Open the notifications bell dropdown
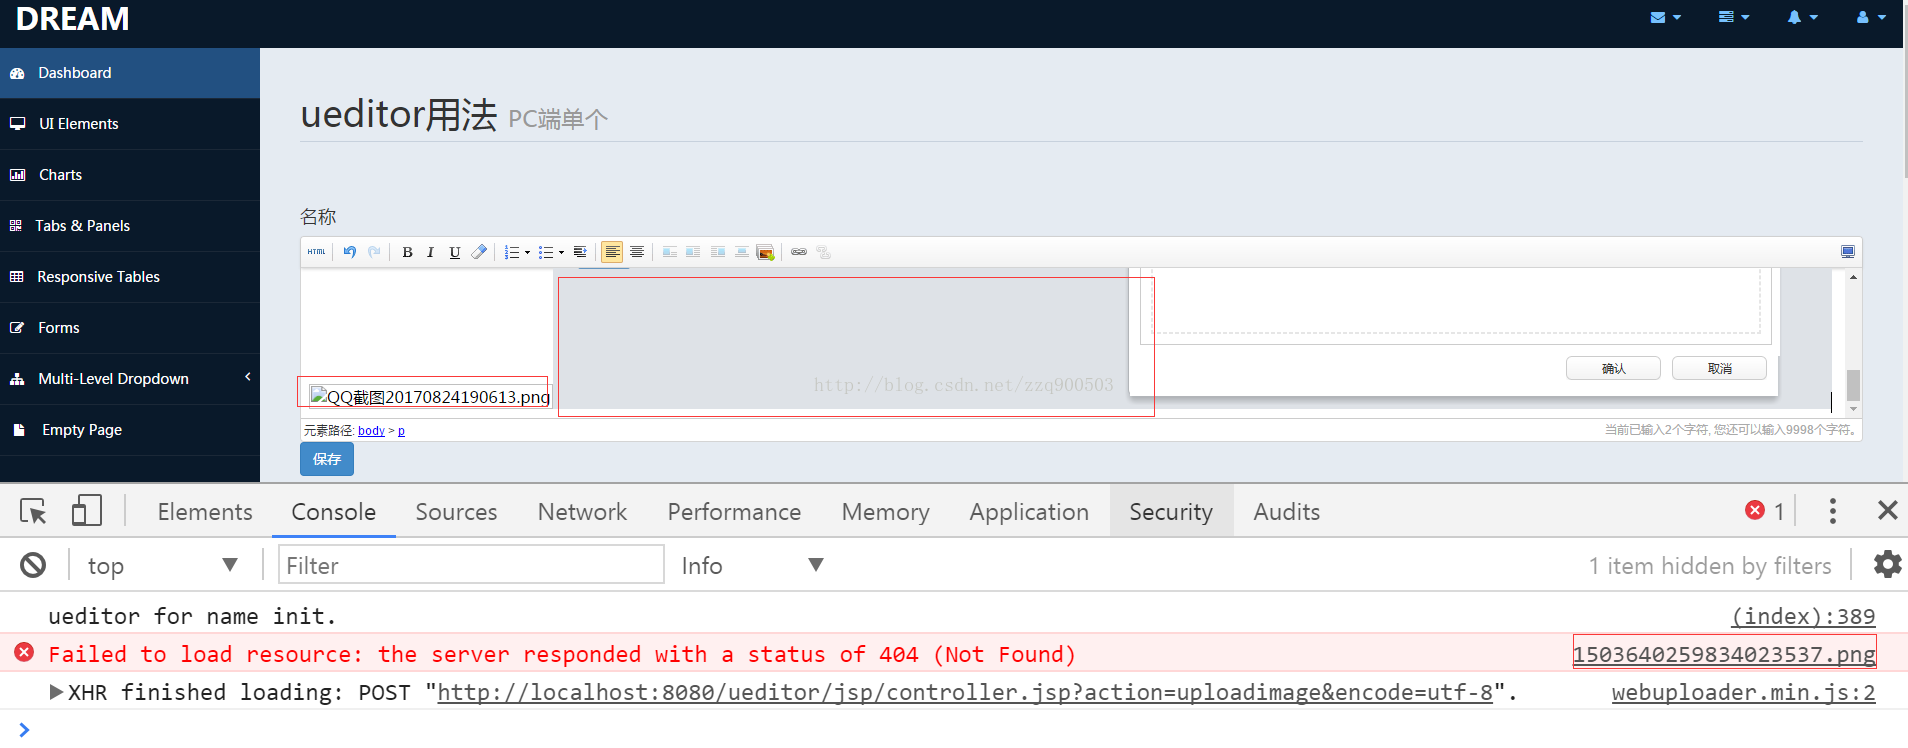The height and width of the screenshot is (748, 1908). point(1802,17)
